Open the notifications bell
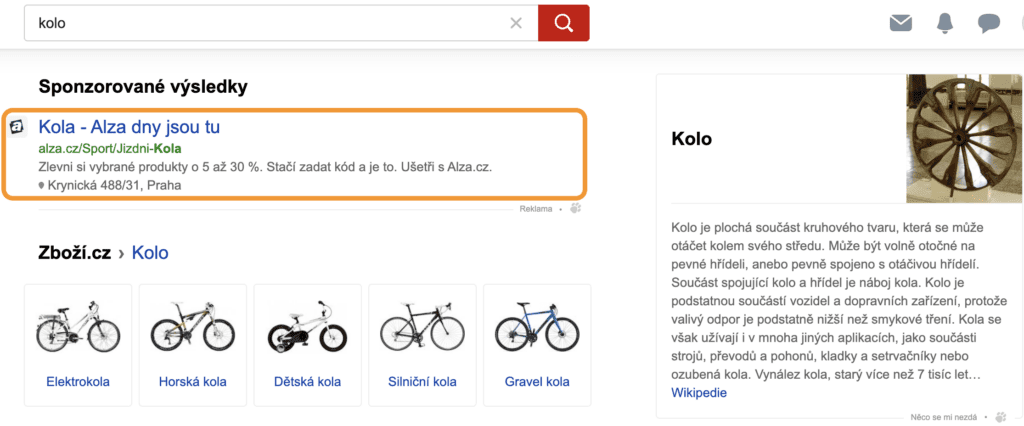This screenshot has height=426, width=1024. tap(945, 23)
